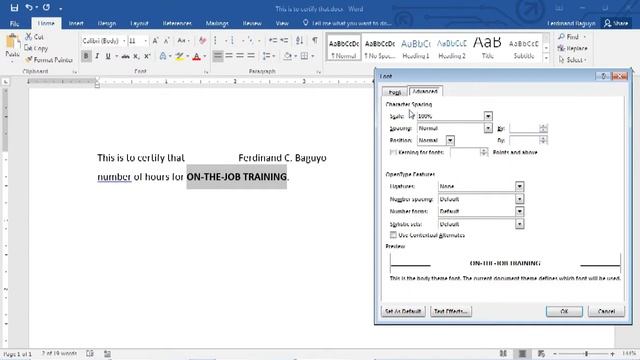This screenshot has width=640, height=360.
Task: Redo the last action
Action: [46, 7]
